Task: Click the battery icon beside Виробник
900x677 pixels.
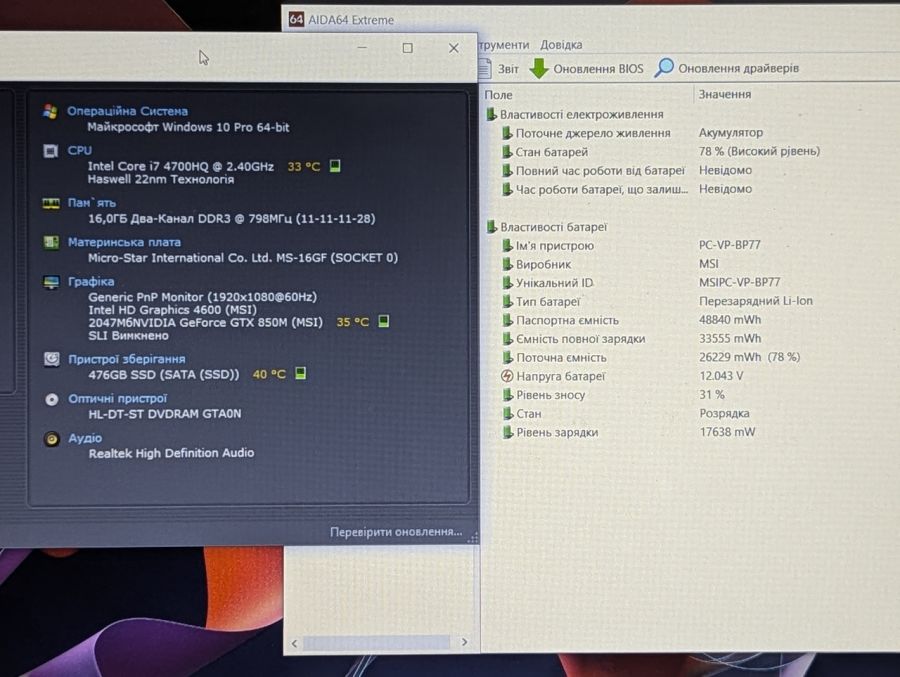Action: (507, 264)
